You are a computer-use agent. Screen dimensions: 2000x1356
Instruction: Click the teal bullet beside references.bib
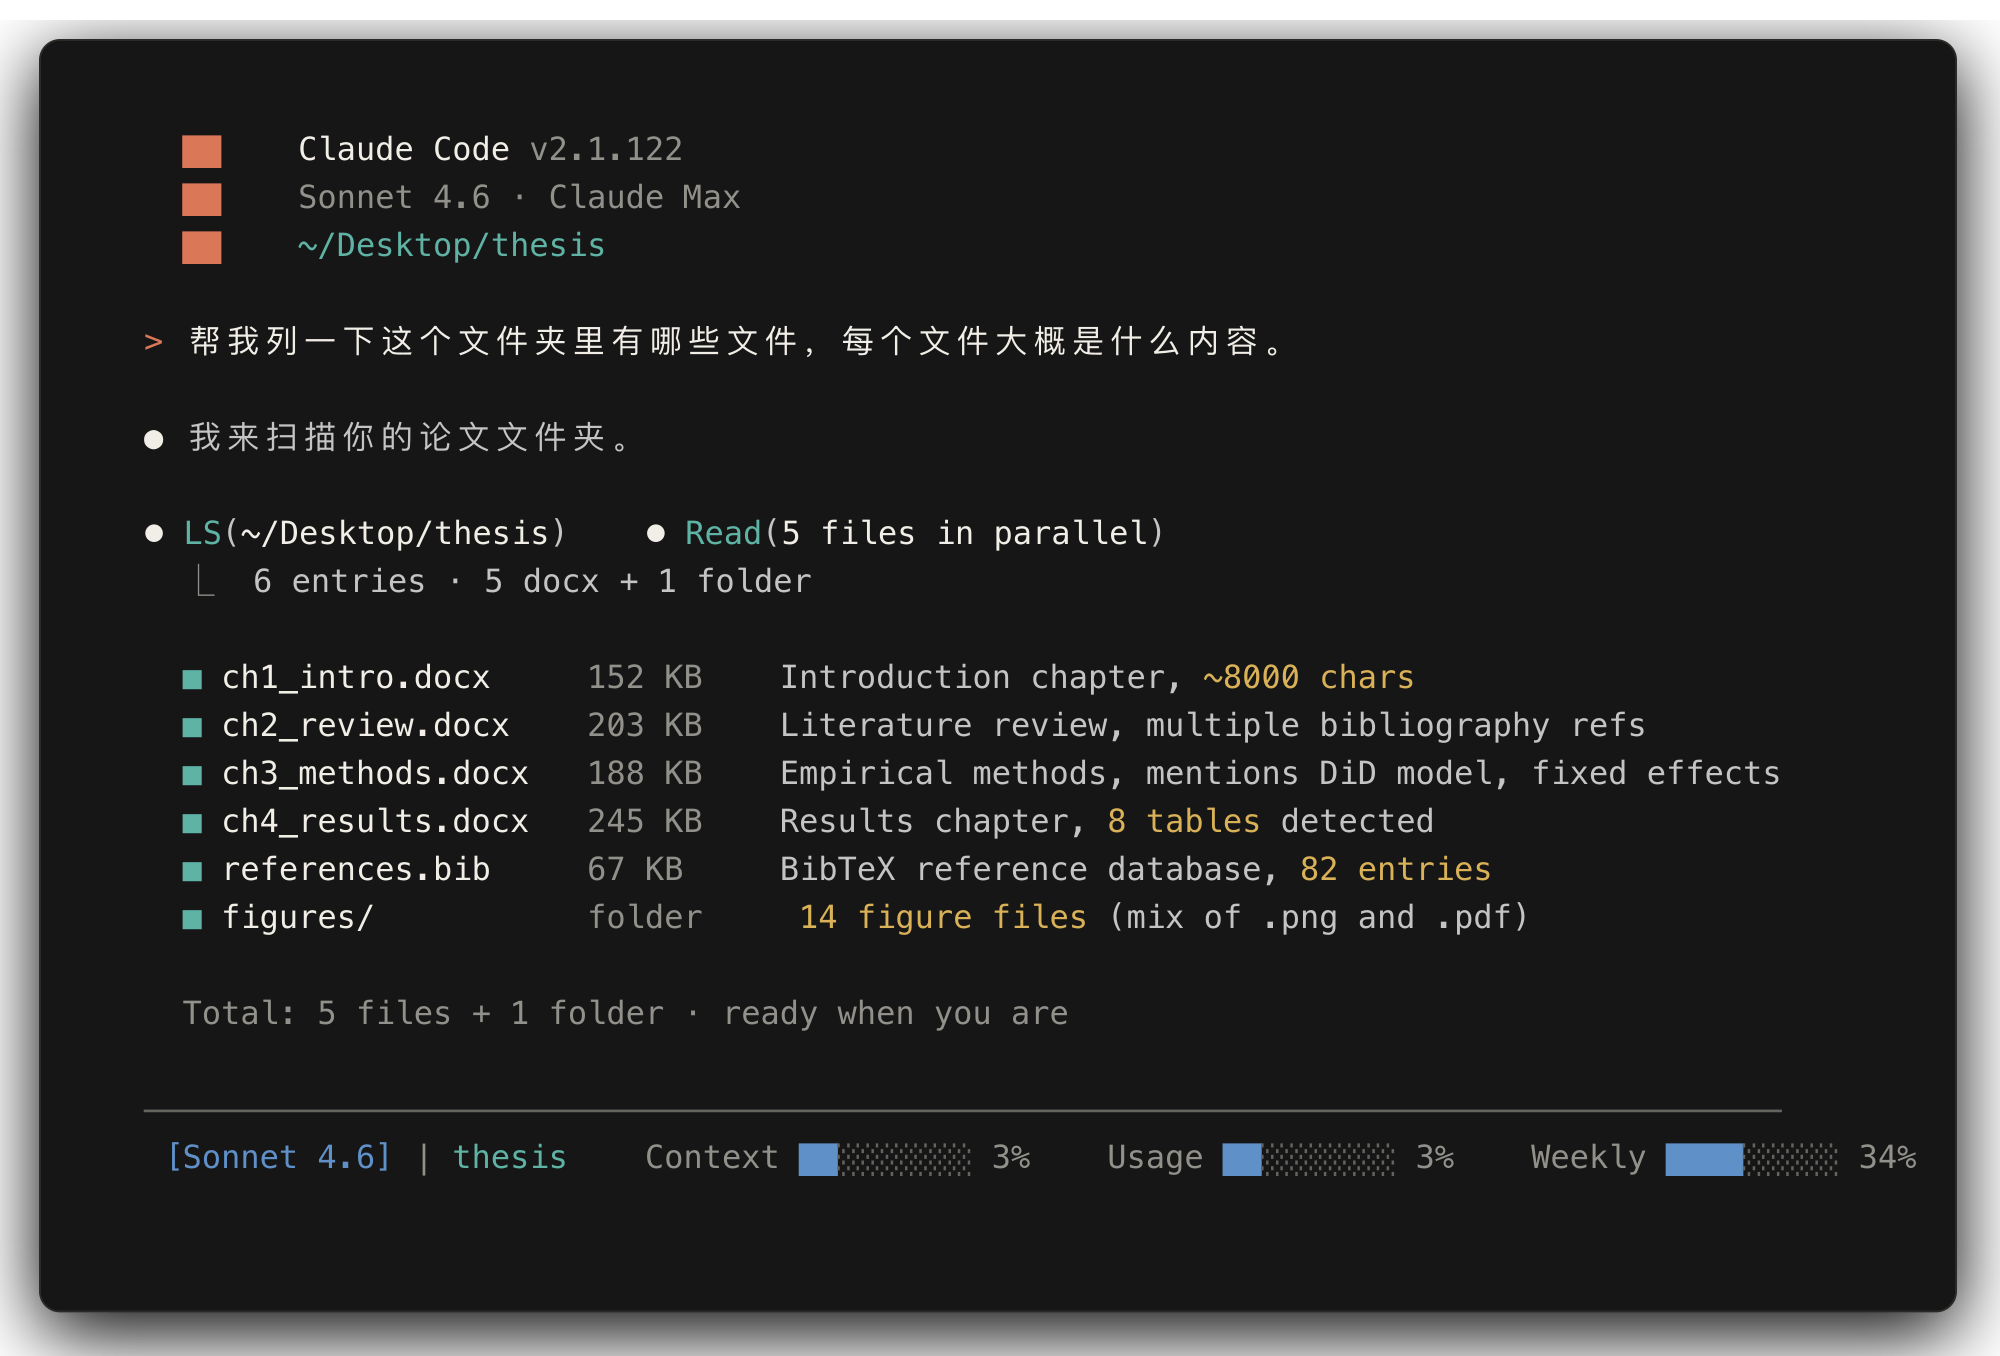point(192,872)
